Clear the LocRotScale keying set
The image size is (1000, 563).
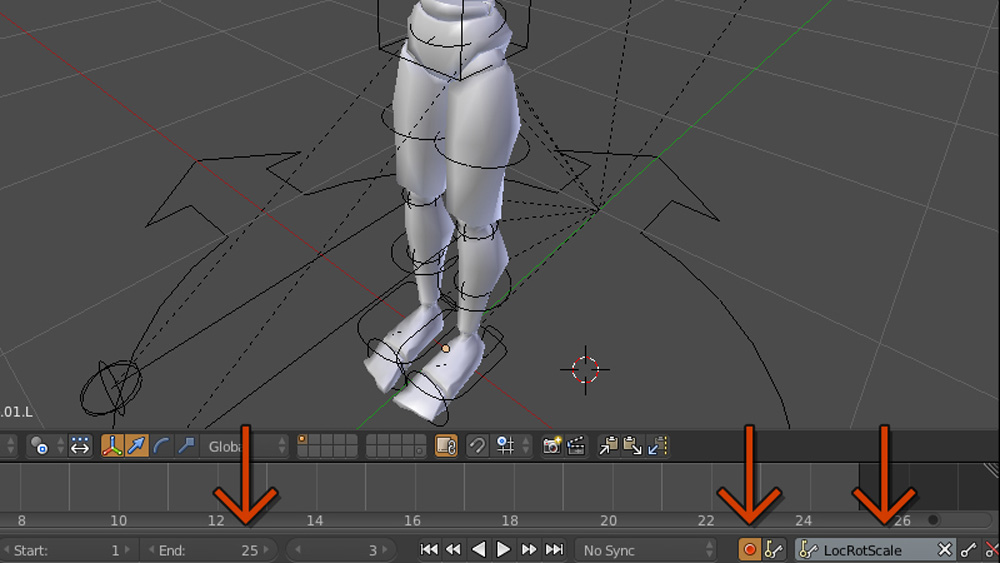944,550
